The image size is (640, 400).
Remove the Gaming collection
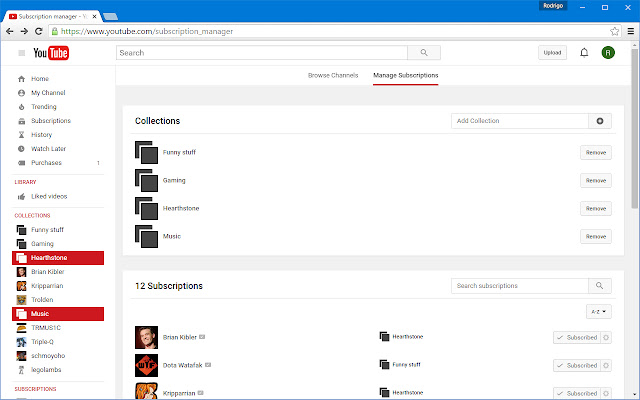click(596, 180)
